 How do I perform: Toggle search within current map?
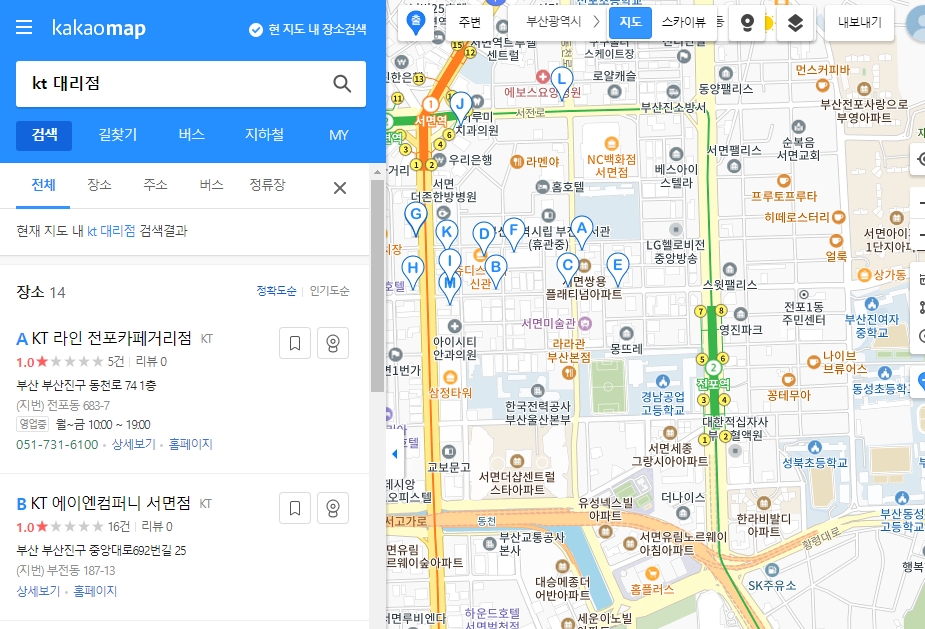307,30
